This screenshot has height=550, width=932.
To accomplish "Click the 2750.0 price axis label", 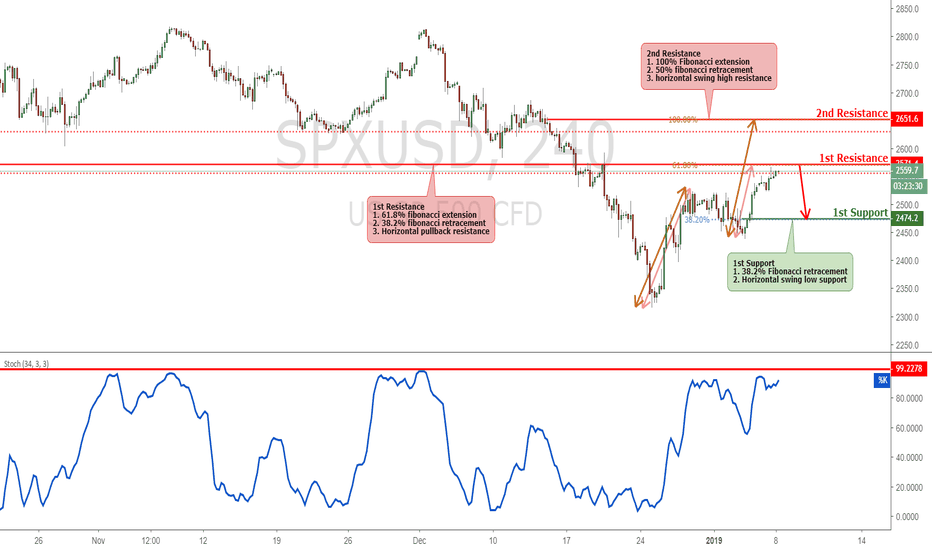I will click(x=908, y=65).
